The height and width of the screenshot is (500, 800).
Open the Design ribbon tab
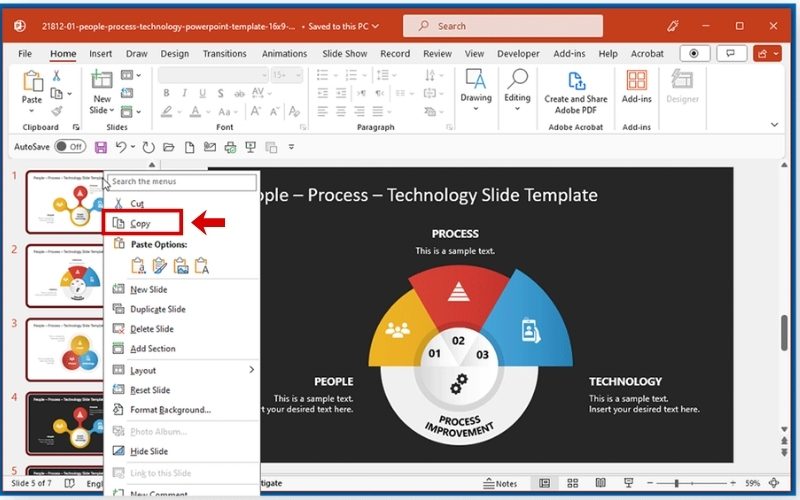(174, 54)
